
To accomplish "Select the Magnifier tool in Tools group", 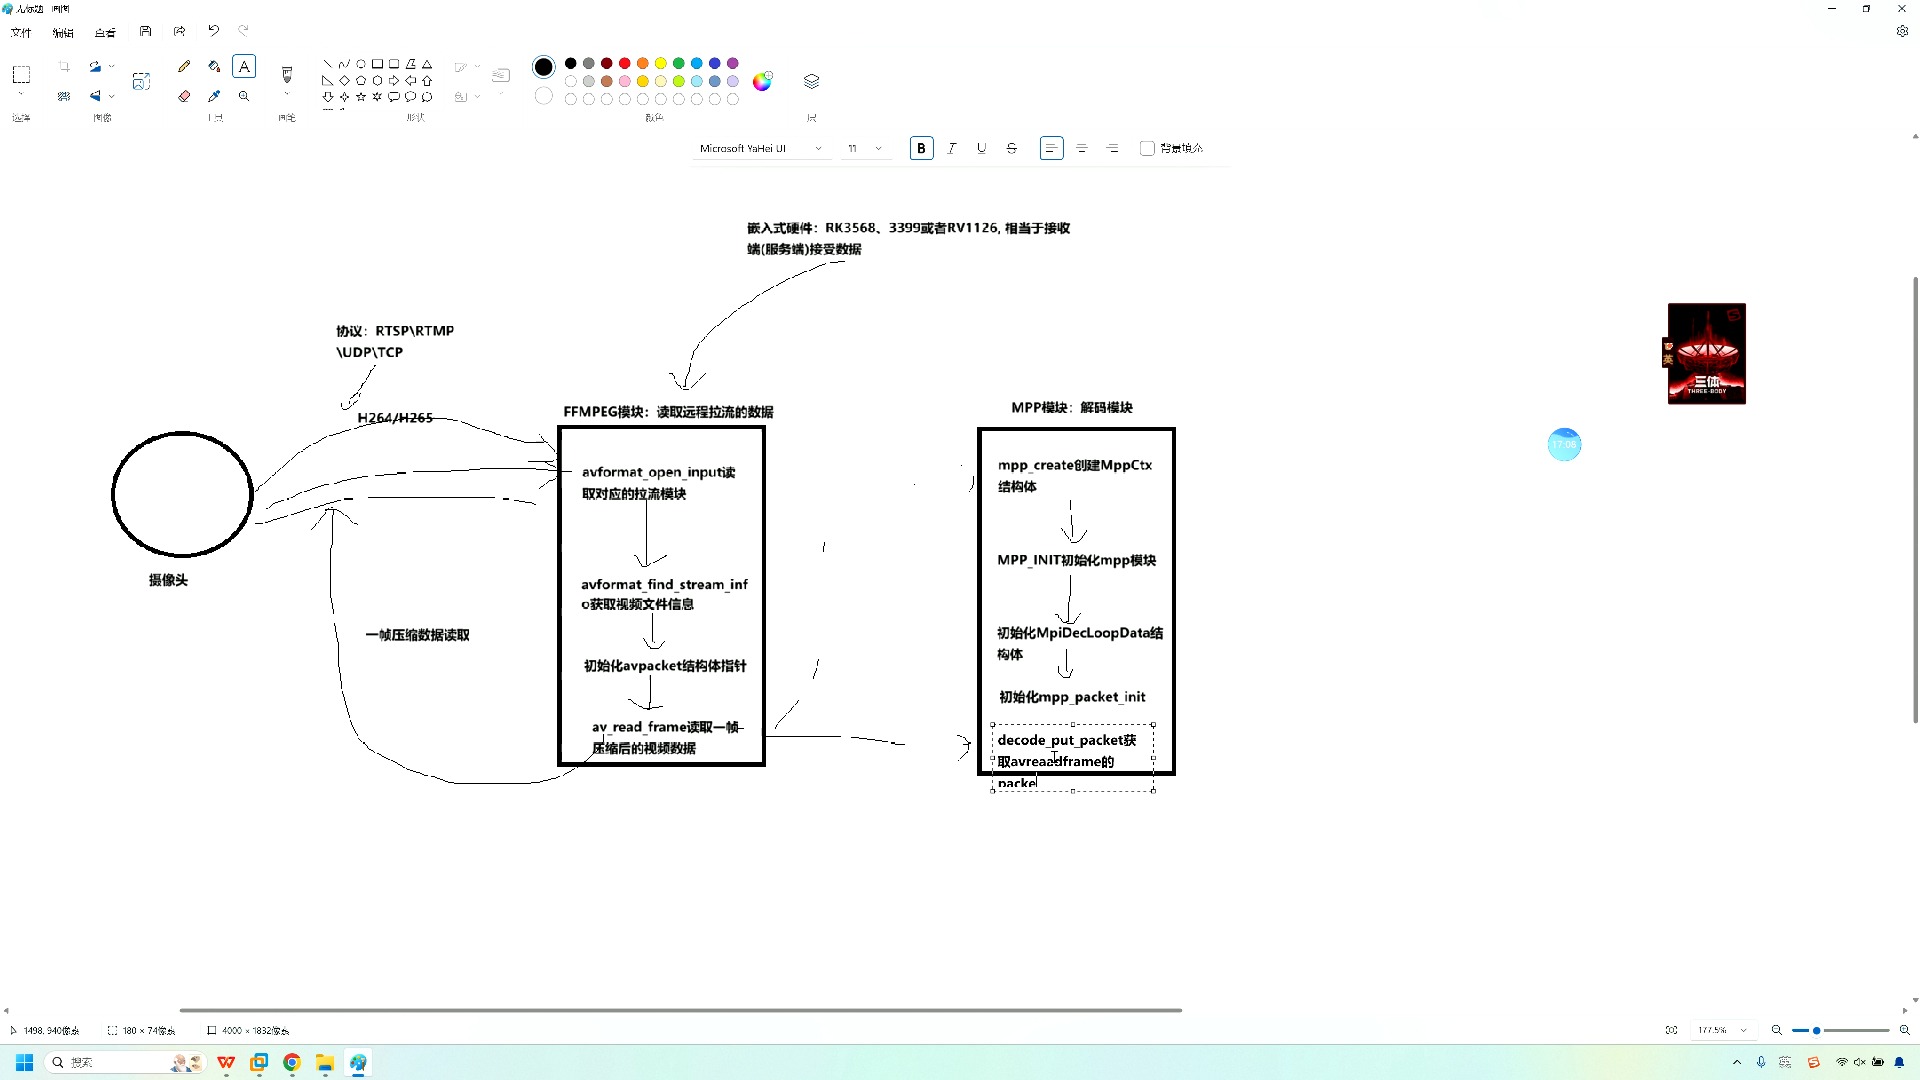I will (244, 96).
